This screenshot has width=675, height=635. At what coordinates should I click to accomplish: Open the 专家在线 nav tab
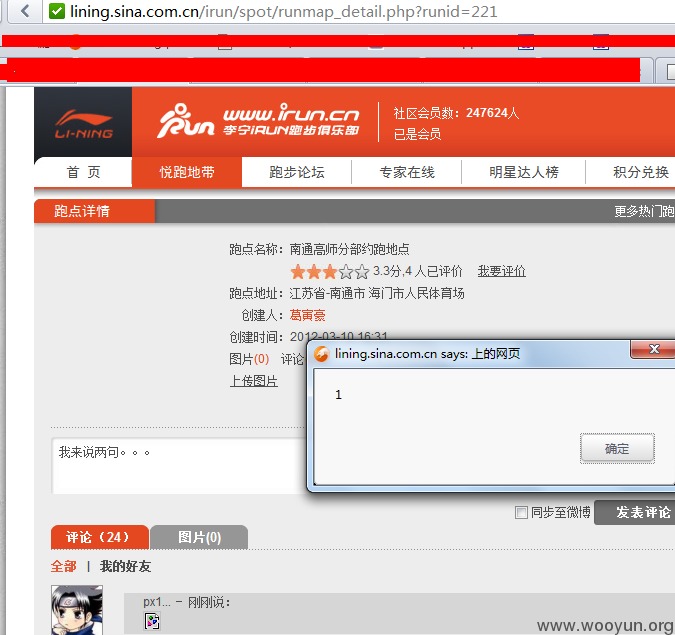click(x=407, y=172)
